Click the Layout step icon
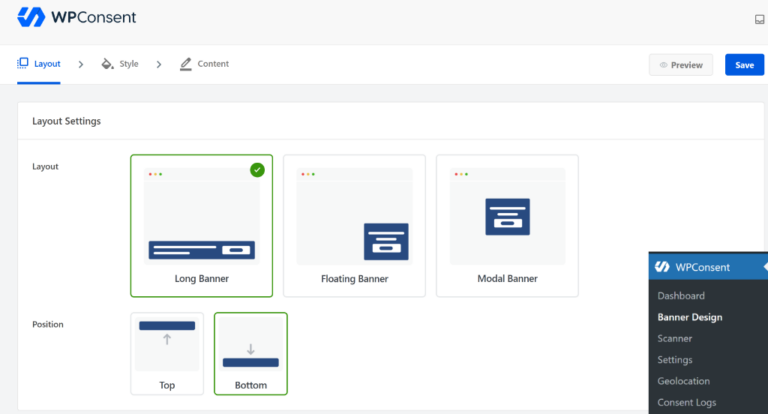 23,63
